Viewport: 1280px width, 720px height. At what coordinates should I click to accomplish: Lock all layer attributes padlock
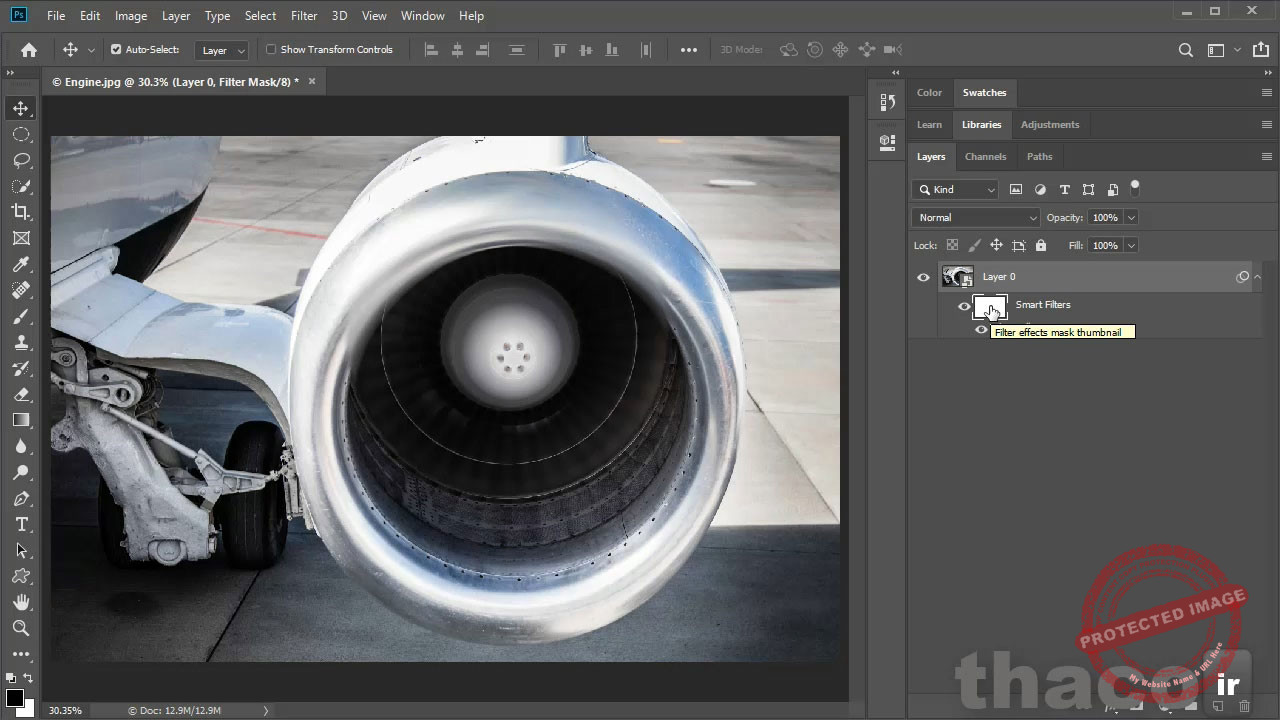point(1041,245)
